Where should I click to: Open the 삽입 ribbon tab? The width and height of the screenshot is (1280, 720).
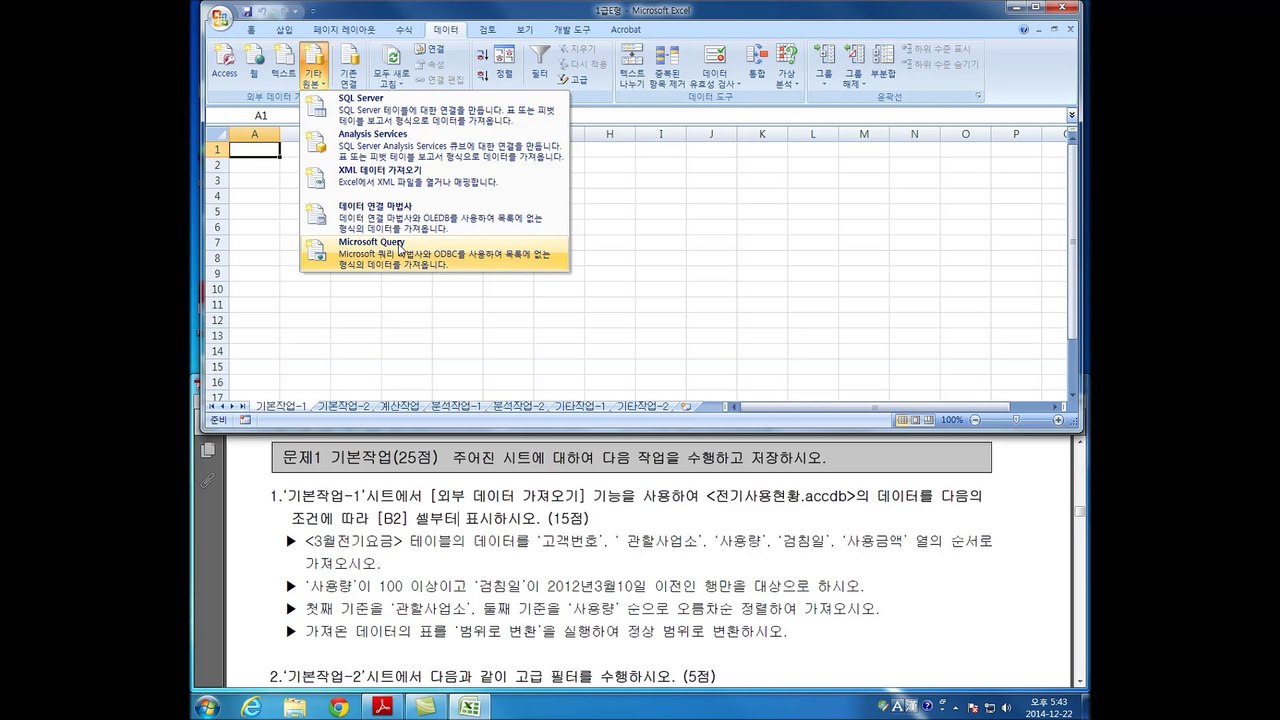click(x=285, y=30)
